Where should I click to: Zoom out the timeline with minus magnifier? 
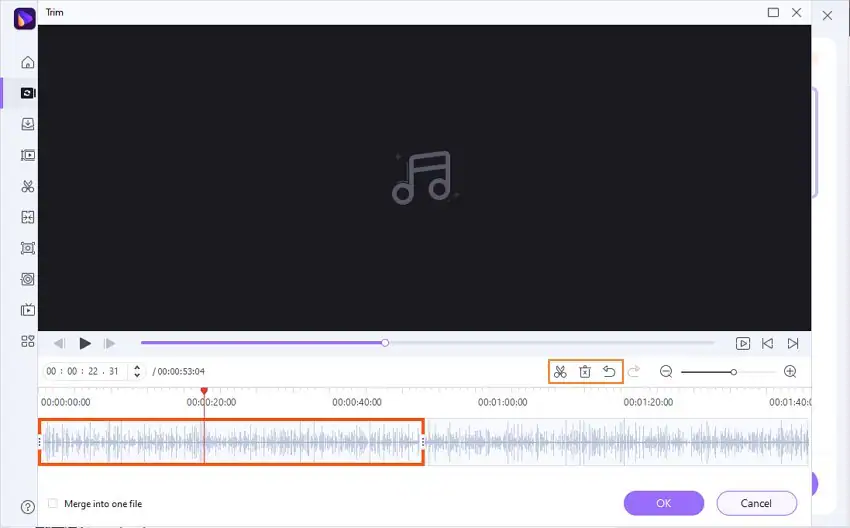(x=666, y=372)
